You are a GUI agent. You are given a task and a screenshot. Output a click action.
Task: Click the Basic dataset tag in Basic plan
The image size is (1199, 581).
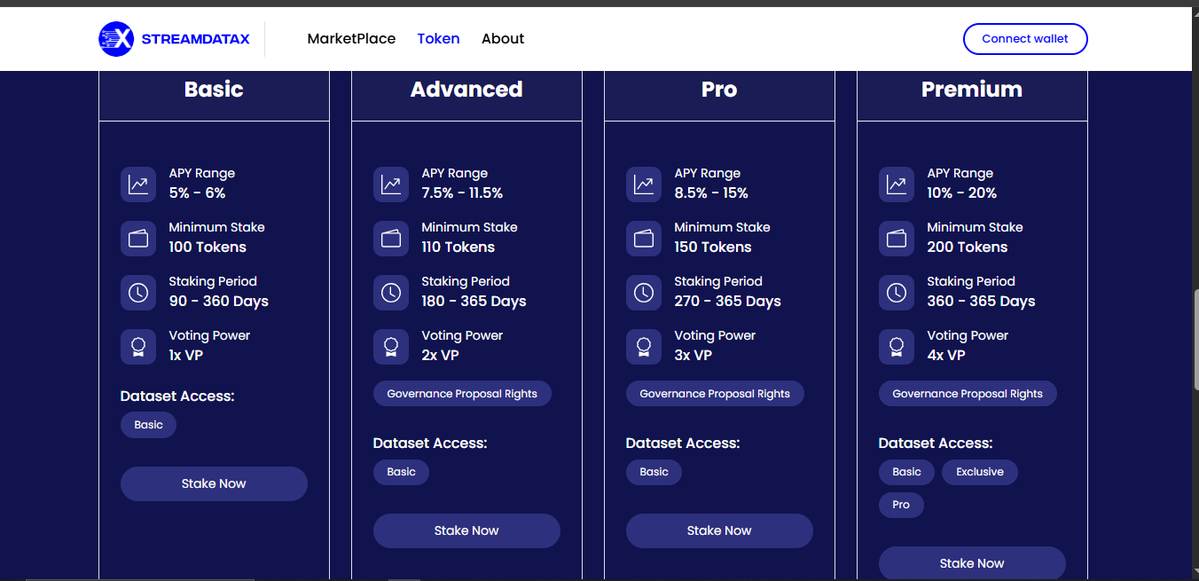point(148,425)
